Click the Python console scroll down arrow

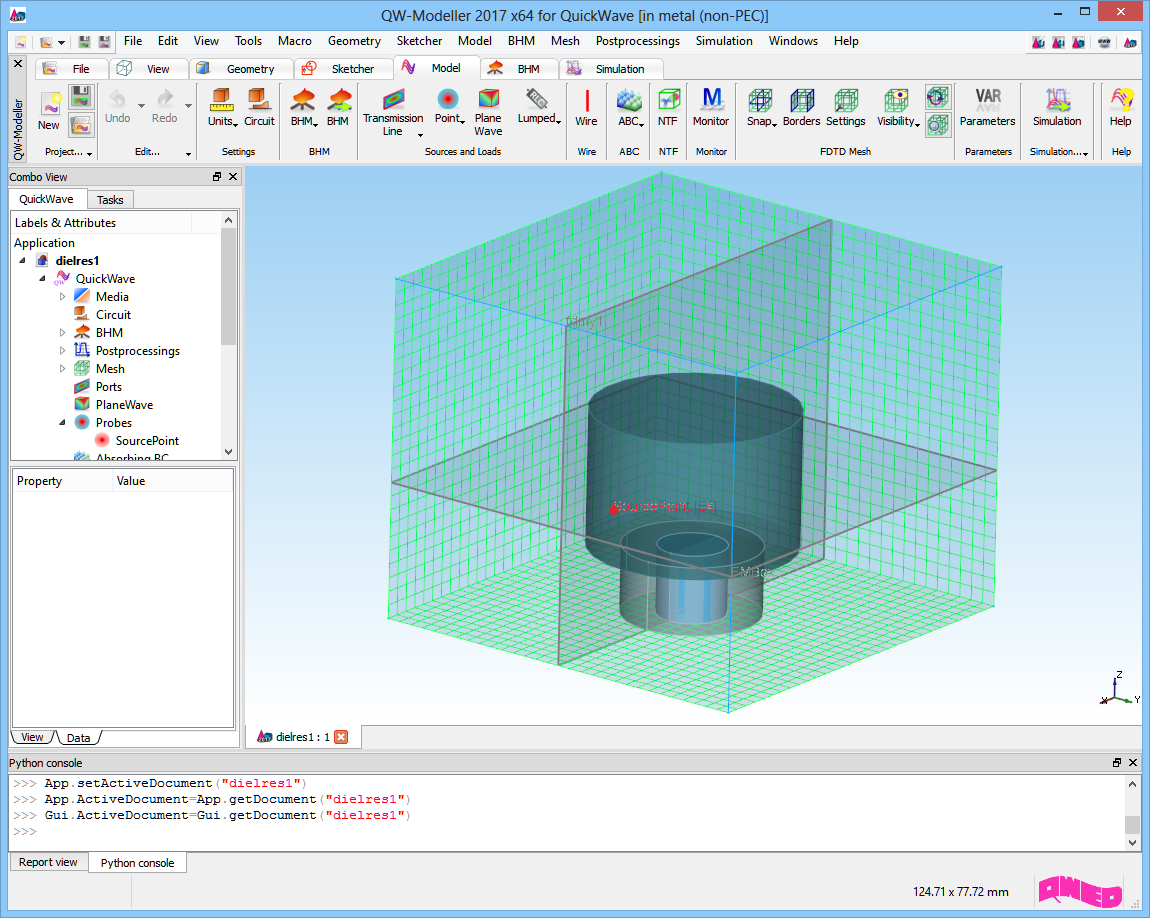pyautogui.click(x=1132, y=842)
